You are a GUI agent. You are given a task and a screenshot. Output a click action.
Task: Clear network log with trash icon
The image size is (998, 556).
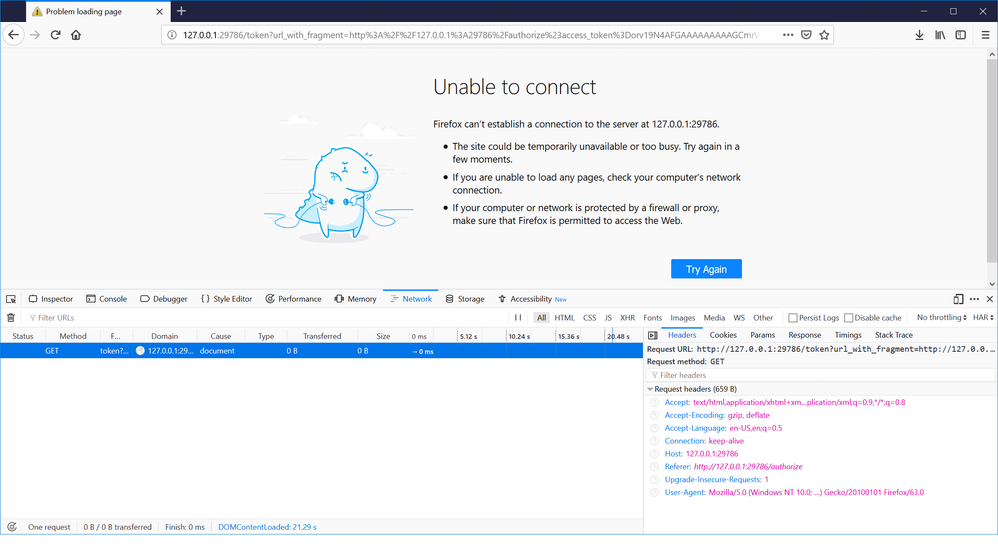point(11,318)
